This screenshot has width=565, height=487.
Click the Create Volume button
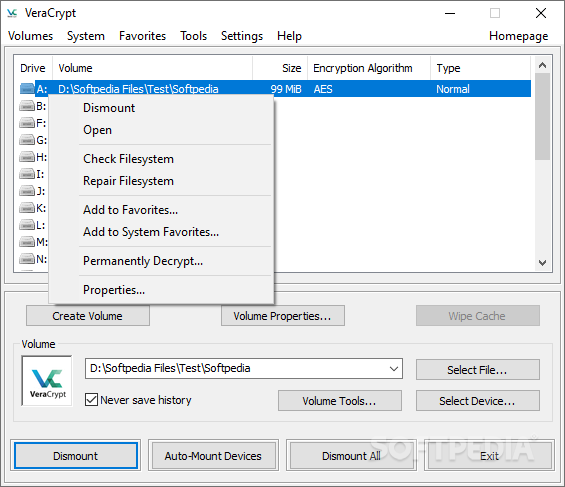88,316
